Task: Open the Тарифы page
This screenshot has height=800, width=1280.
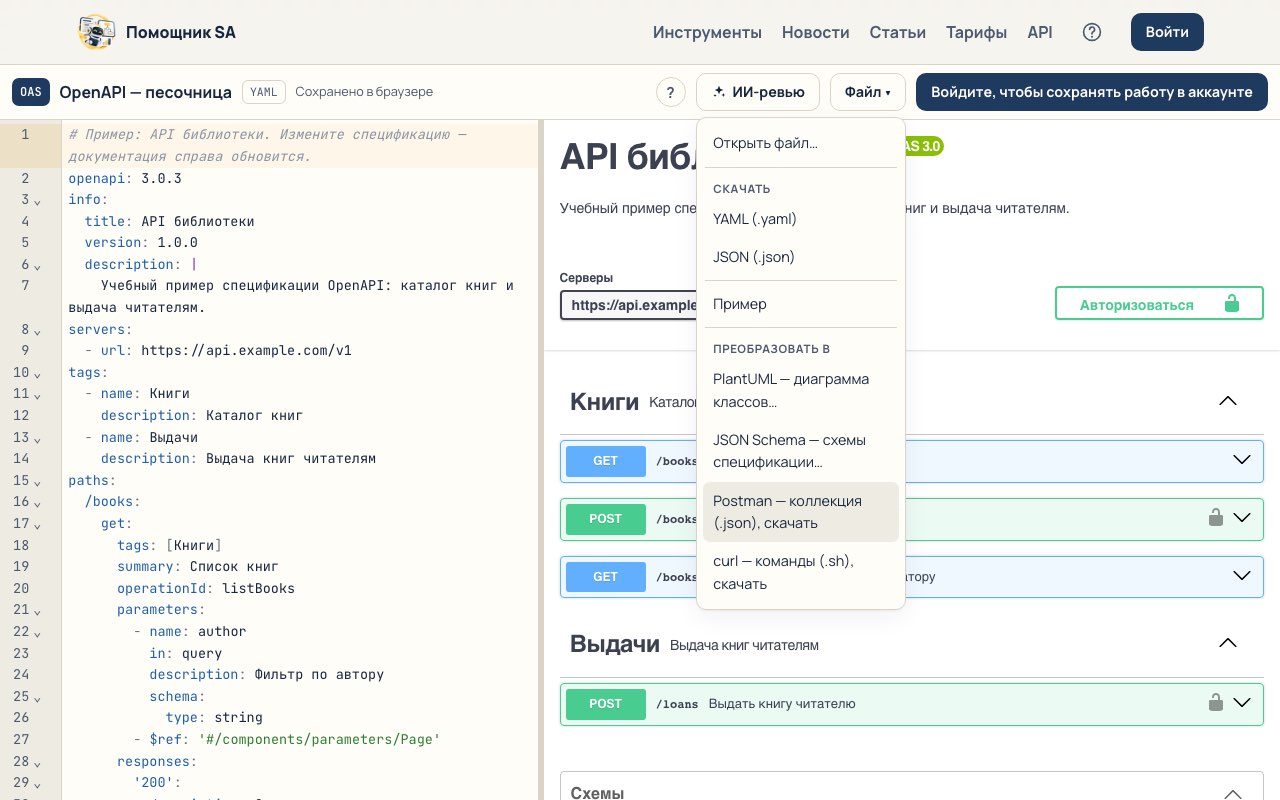Action: click(977, 32)
